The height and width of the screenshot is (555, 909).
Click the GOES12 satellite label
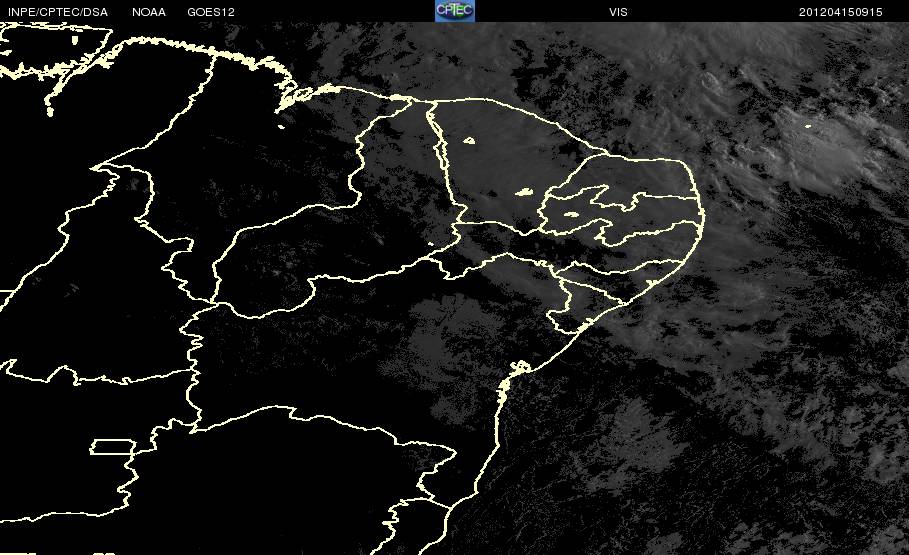211,12
